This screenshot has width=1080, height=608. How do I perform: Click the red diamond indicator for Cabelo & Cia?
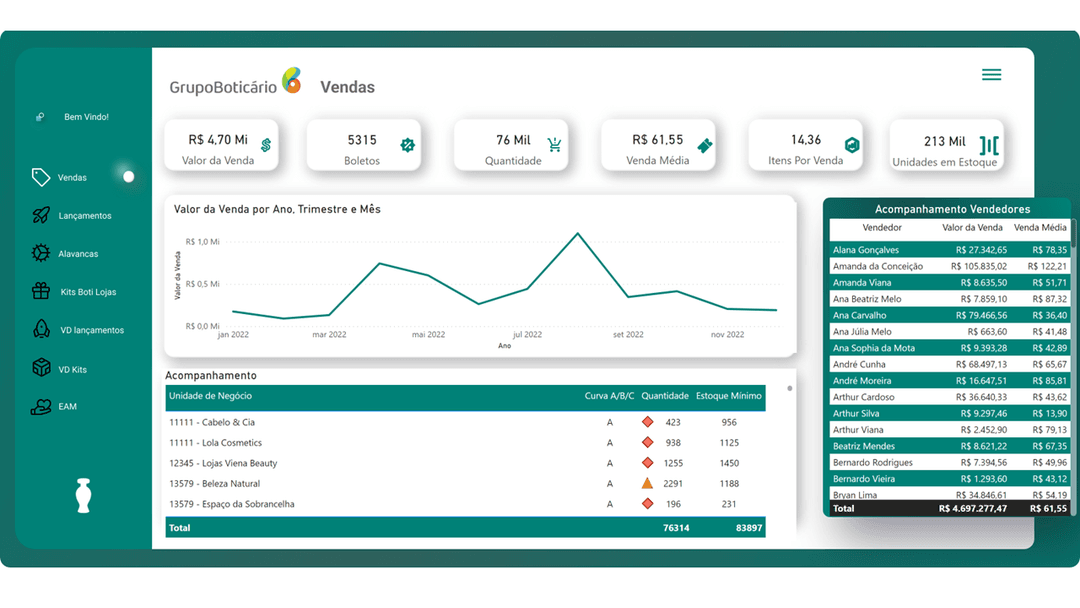647,422
